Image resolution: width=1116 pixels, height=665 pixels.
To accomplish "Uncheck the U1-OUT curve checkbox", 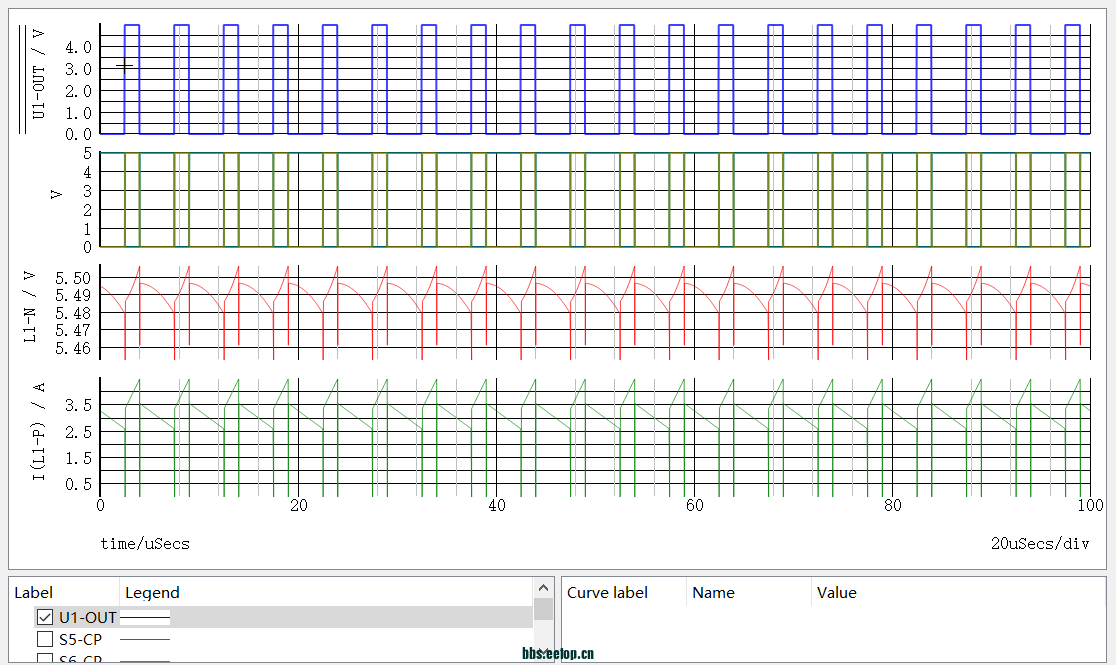I will [x=45, y=617].
